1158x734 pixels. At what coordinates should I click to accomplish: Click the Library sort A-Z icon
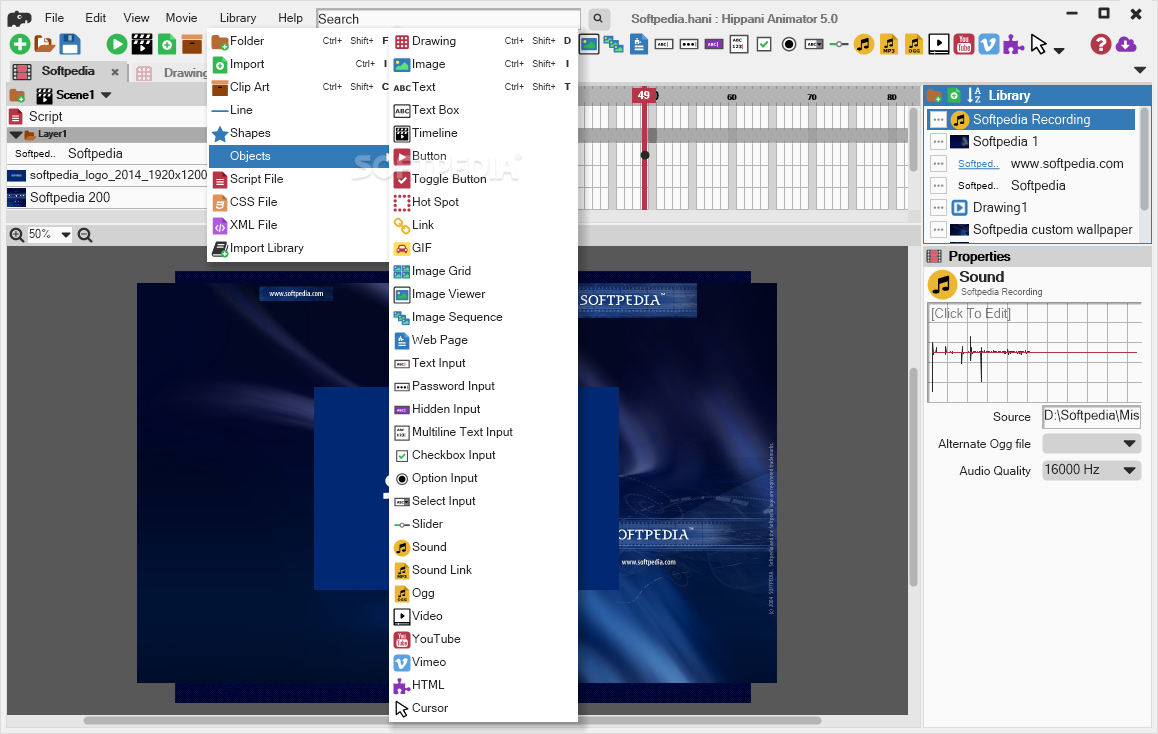click(973, 95)
